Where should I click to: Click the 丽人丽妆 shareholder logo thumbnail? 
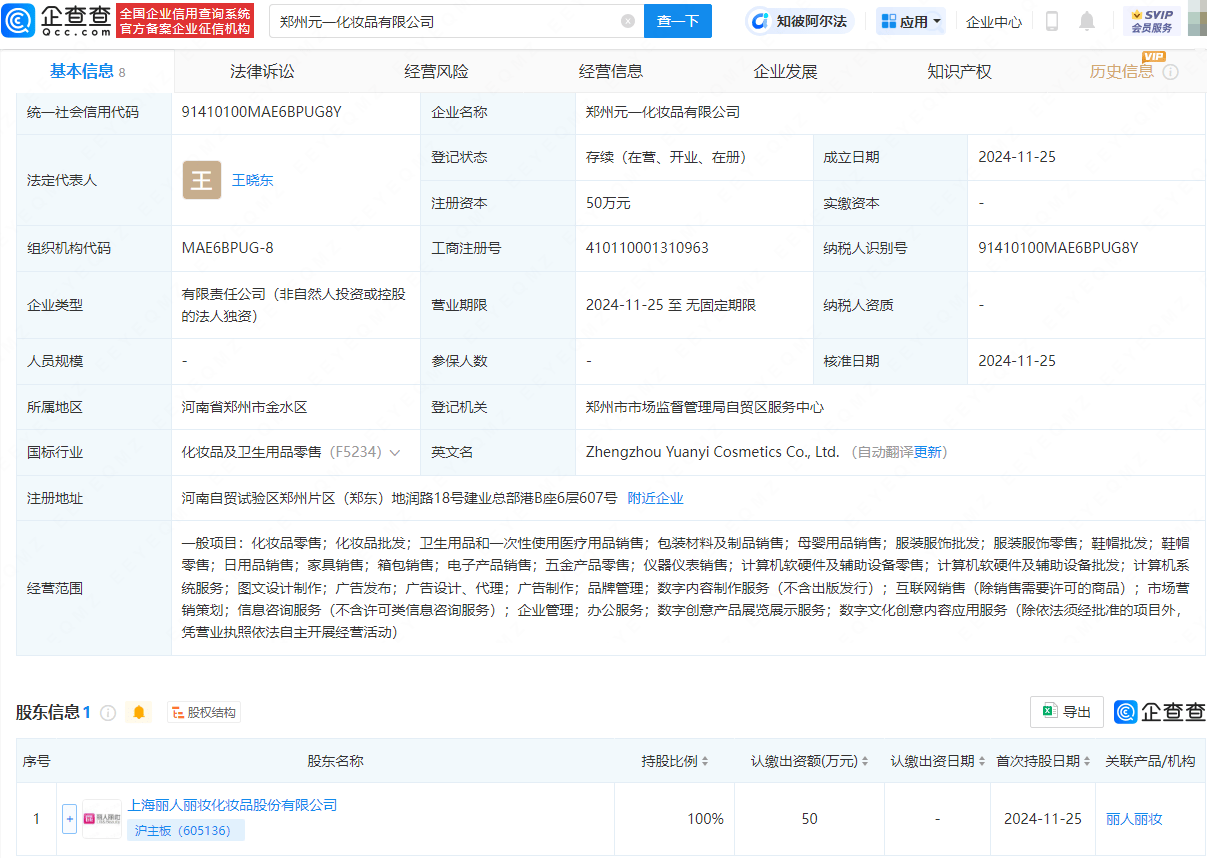click(102, 819)
